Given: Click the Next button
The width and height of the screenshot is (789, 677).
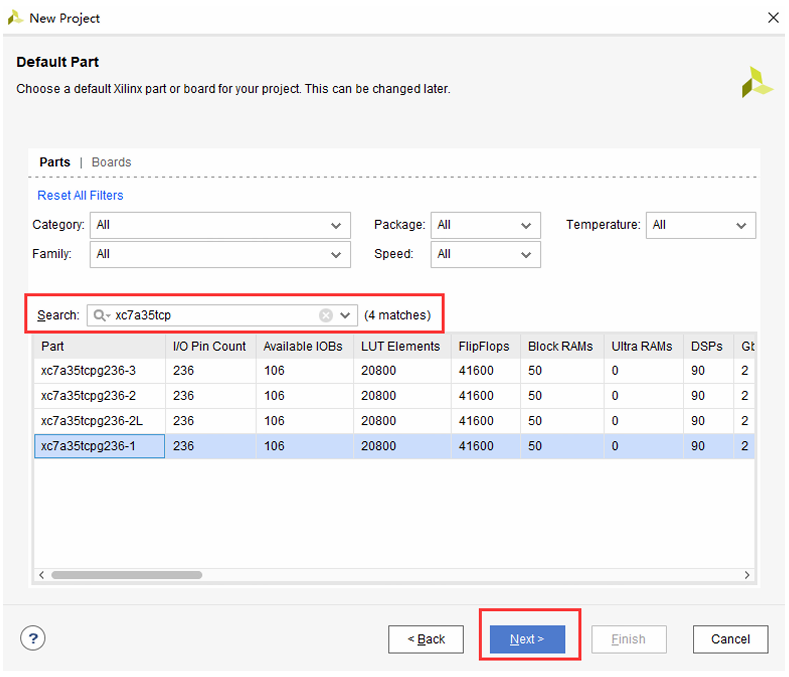Looking at the screenshot, I should pyautogui.click(x=527, y=639).
